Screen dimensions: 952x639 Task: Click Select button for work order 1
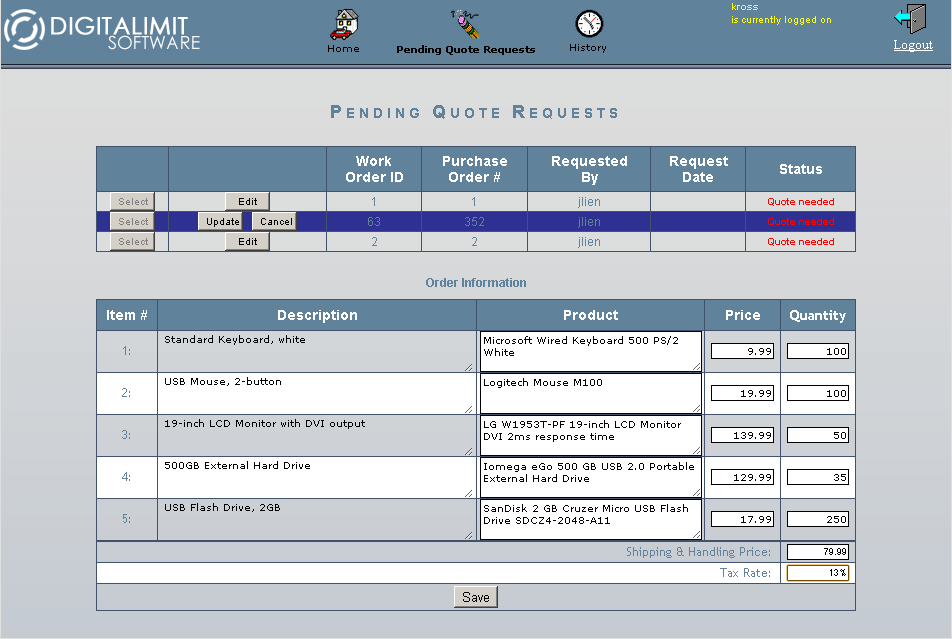[132, 202]
